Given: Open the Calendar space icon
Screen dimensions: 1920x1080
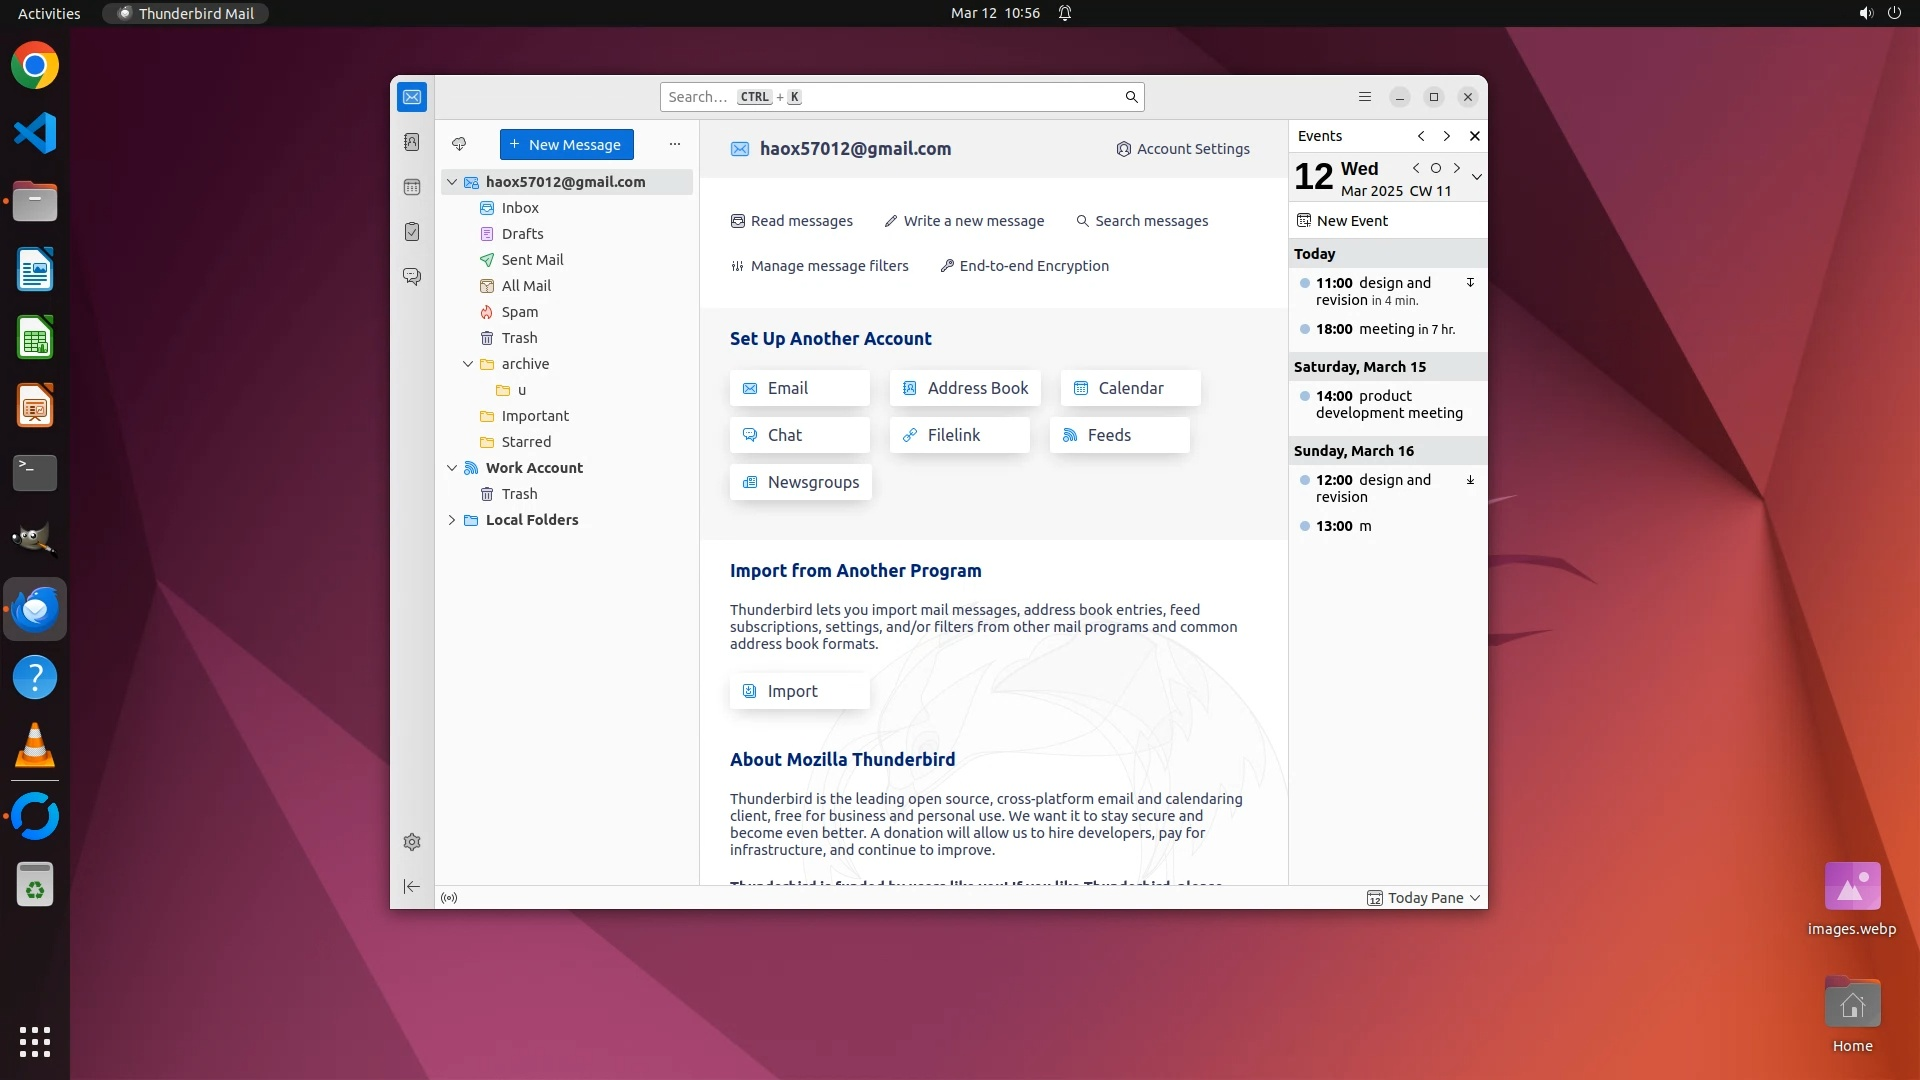Looking at the screenshot, I should click(x=412, y=187).
